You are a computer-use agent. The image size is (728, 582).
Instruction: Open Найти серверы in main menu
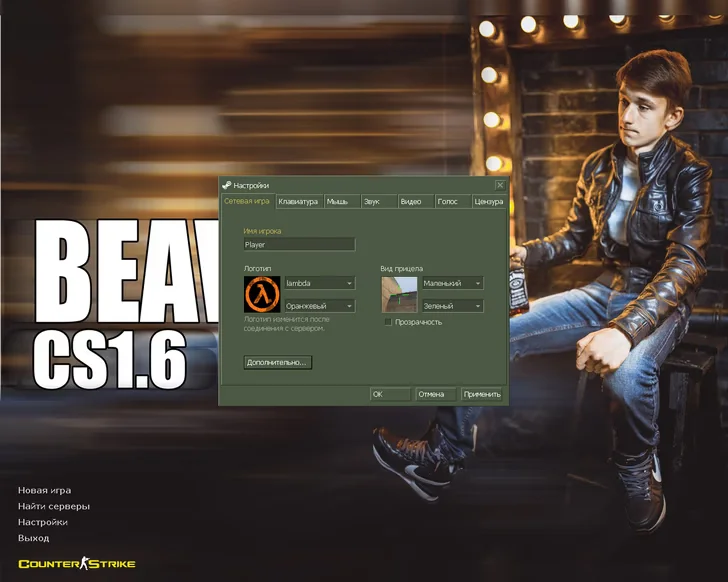(x=54, y=506)
